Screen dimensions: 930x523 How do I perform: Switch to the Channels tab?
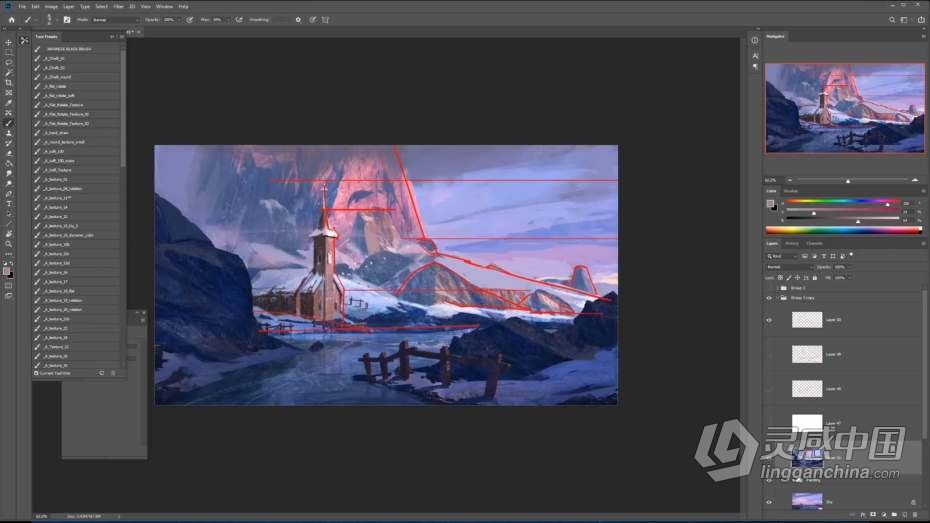point(814,244)
